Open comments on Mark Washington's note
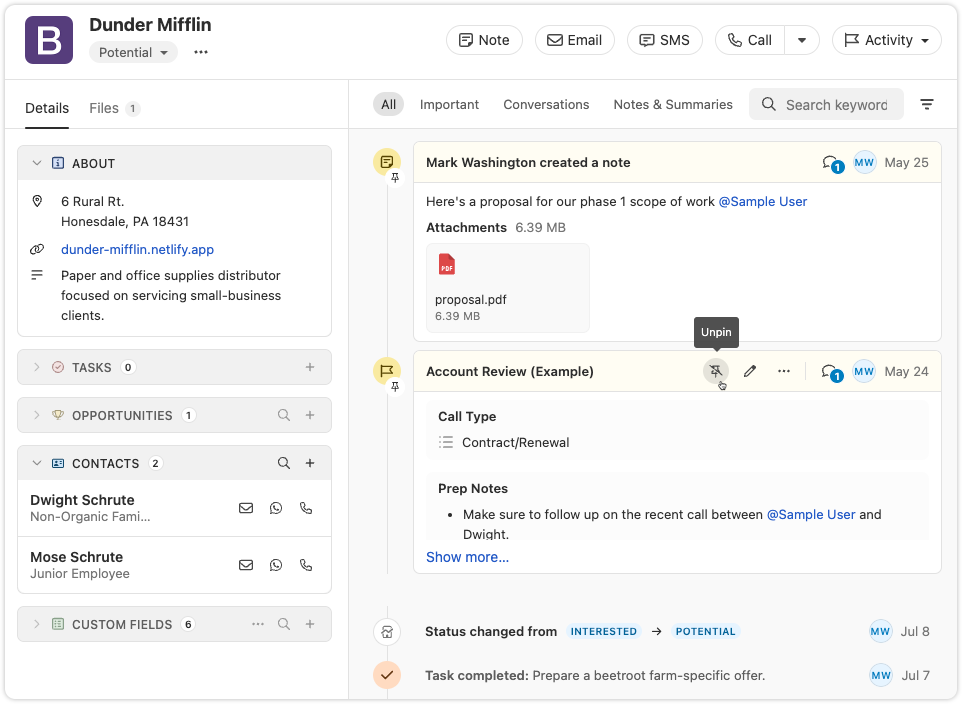This screenshot has height=704, width=962. tap(831, 163)
